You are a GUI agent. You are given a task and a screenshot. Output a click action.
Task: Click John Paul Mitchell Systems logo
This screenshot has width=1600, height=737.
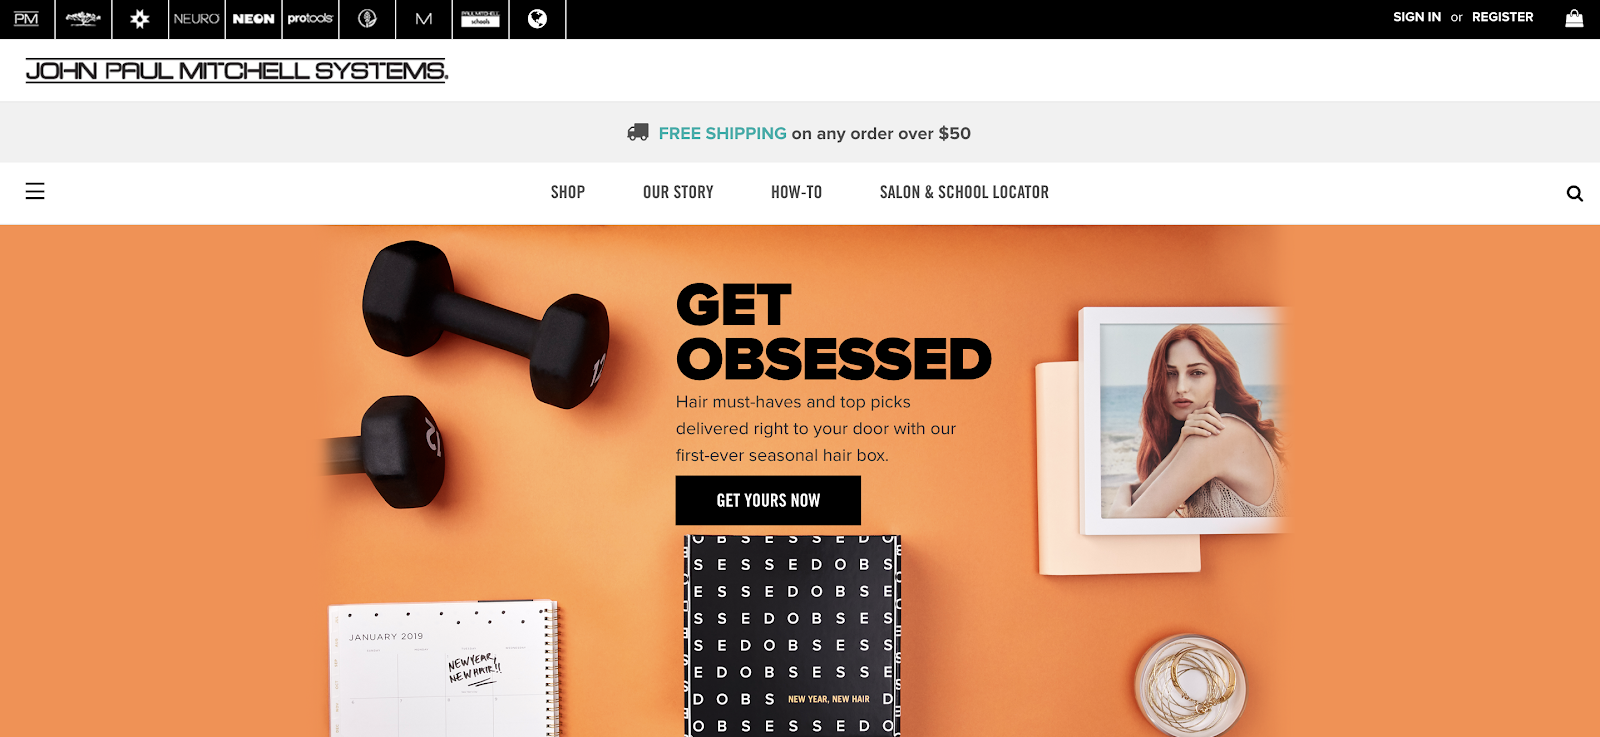[237, 70]
